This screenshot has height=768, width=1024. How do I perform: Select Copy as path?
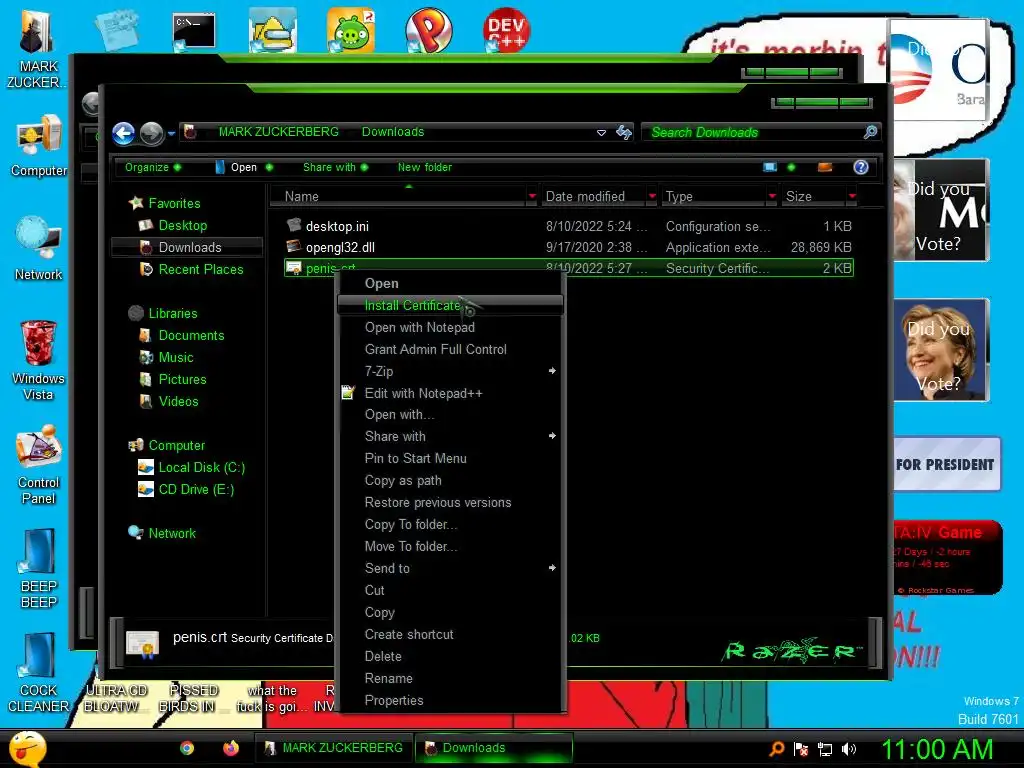coord(450,481)
